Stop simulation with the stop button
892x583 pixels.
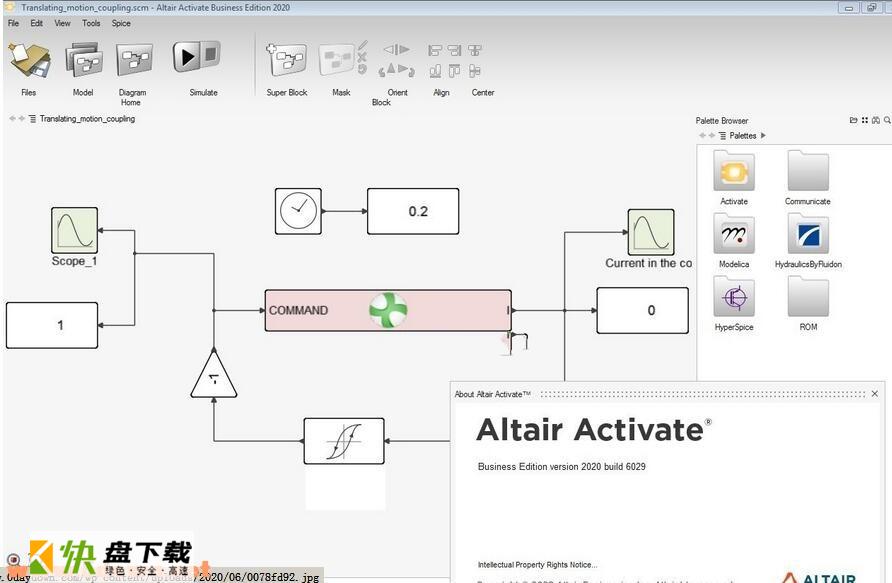210,55
